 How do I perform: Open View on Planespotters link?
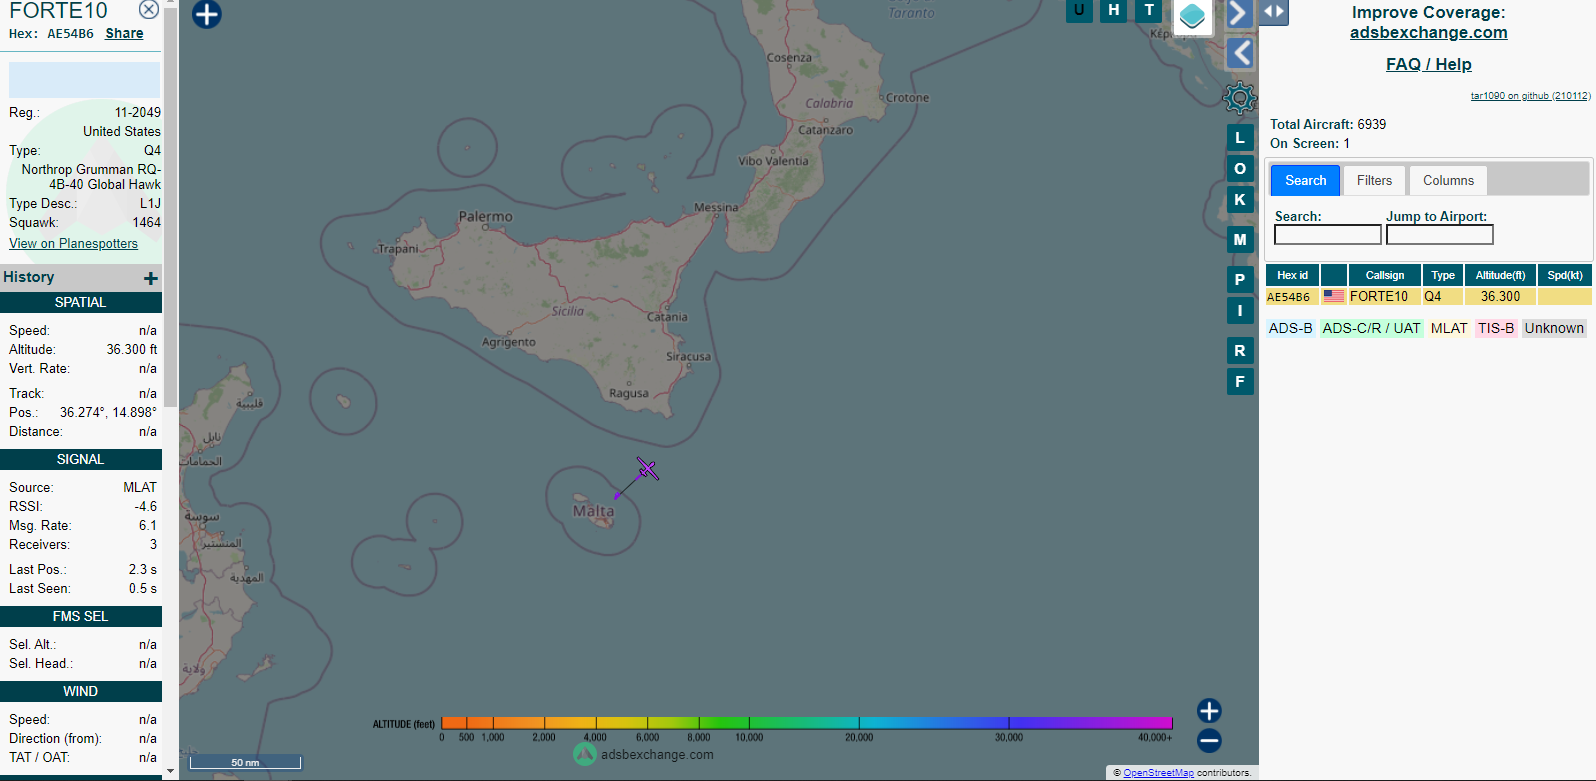point(73,243)
